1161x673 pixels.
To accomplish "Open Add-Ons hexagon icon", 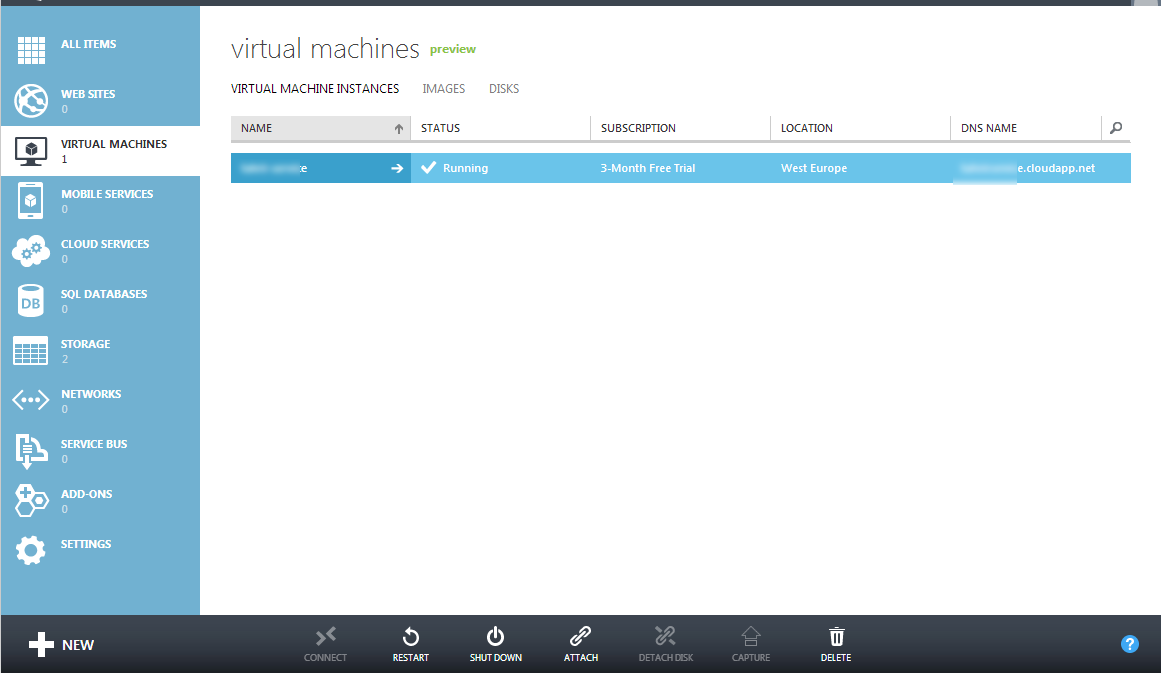I will tap(31, 500).
